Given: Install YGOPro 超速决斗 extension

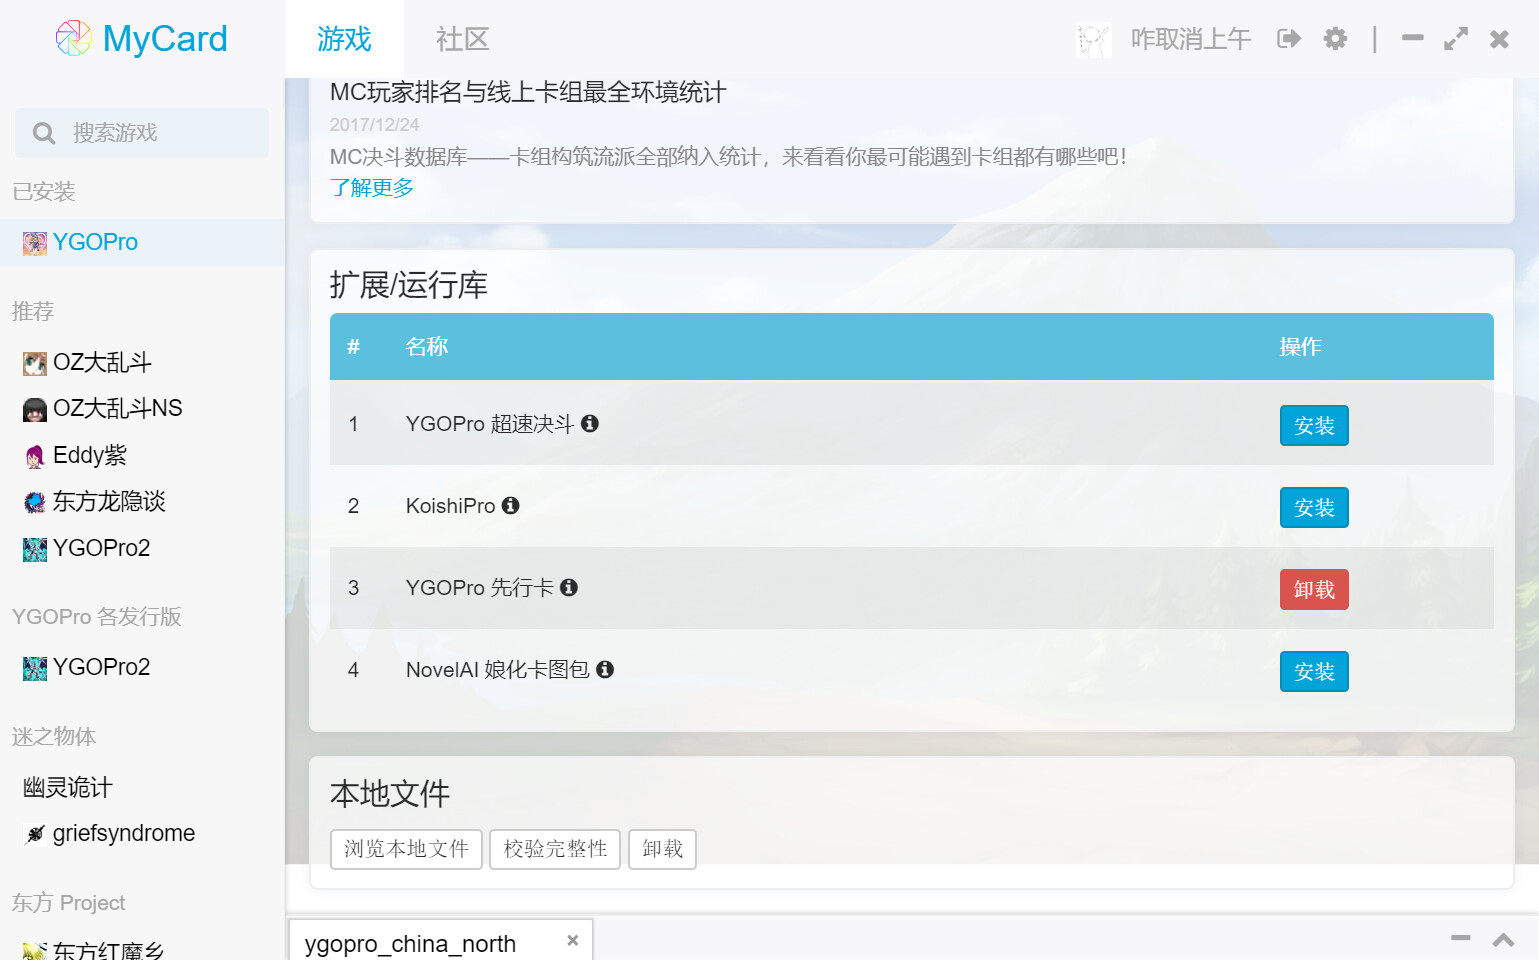Looking at the screenshot, I should 1314,425.
